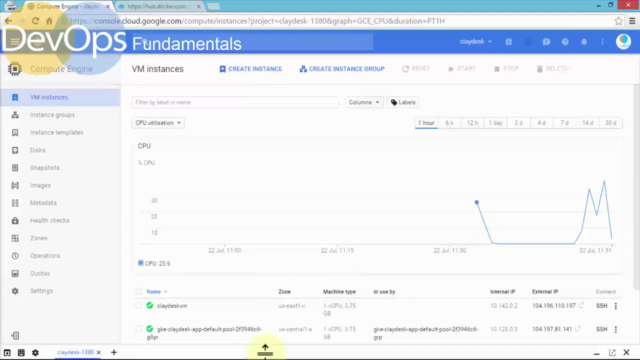Check the gke-claydesk-app instance checkbox
640x360 pixels.
tap(138, 329)
